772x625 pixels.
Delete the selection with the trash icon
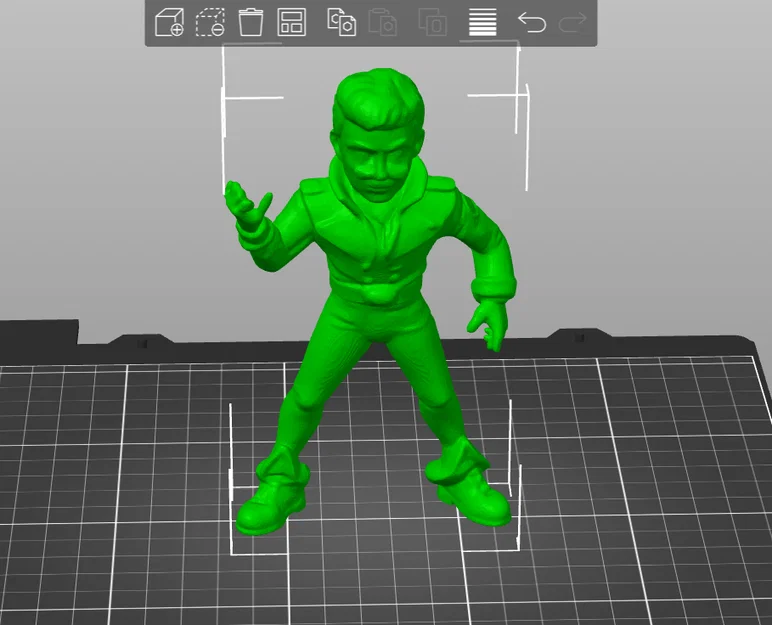point(251,23)
